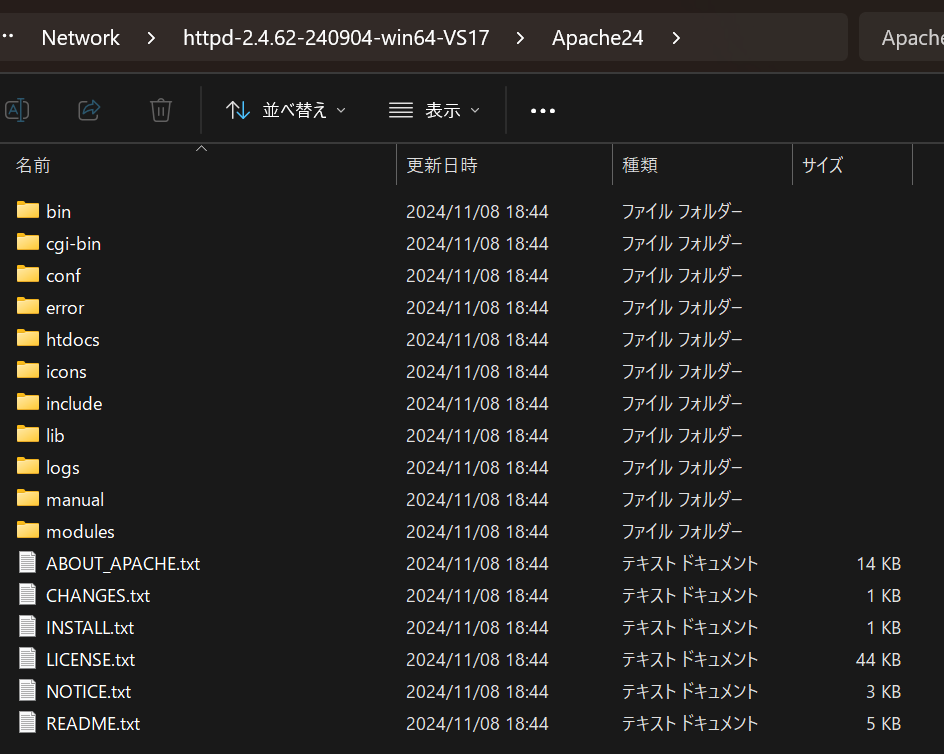Switch to the Apache tab at top right
The width and height of the screenshot is (944, 754).
(x=912, y=37)
